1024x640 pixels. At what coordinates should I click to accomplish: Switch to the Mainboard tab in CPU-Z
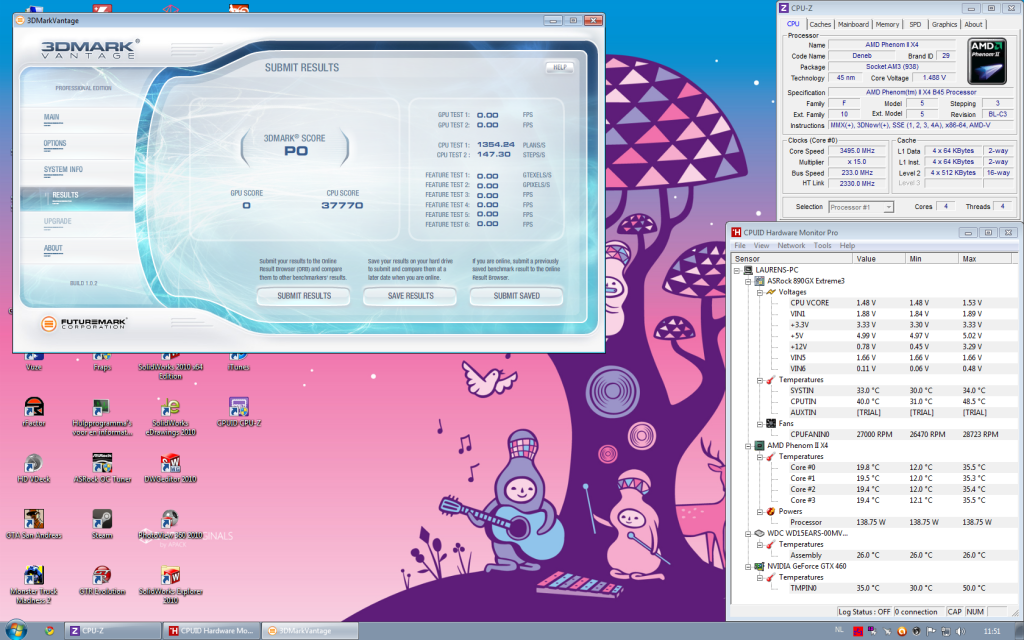pyautogui.click(x=853, y=24)
